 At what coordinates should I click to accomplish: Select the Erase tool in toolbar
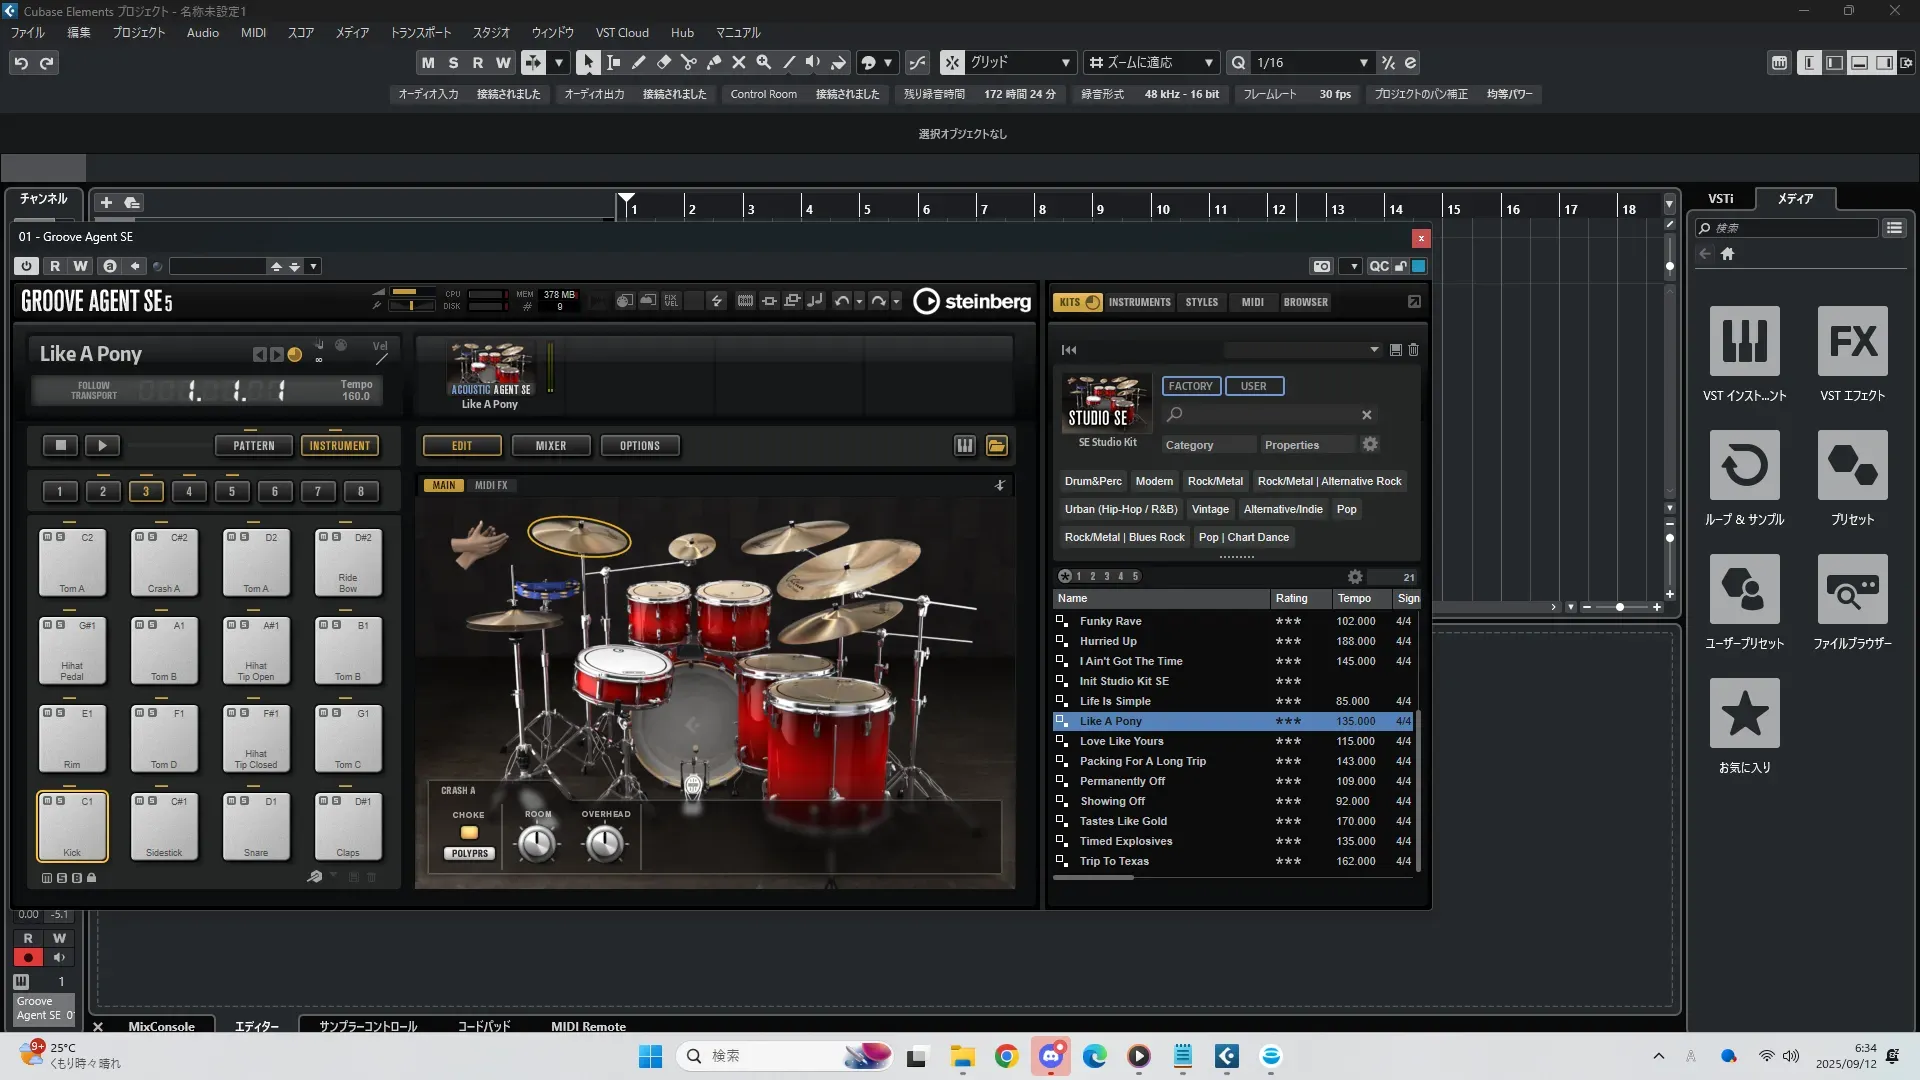664,62
